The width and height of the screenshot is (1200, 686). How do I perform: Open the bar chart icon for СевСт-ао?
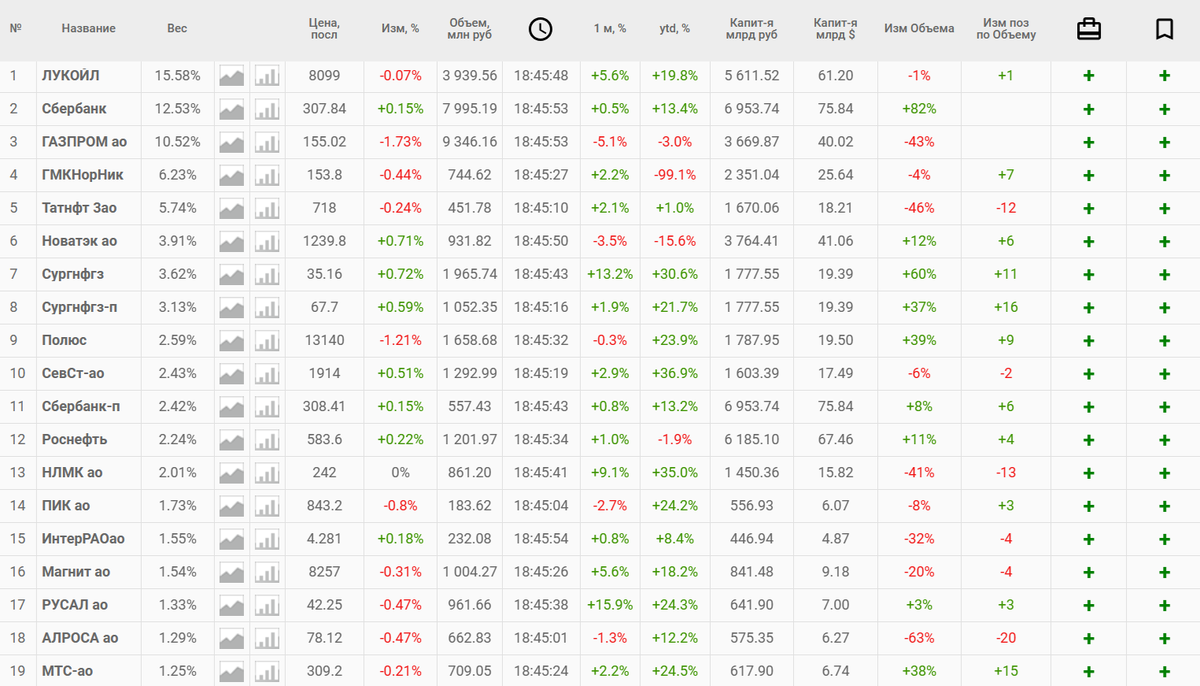pos(267,373)
